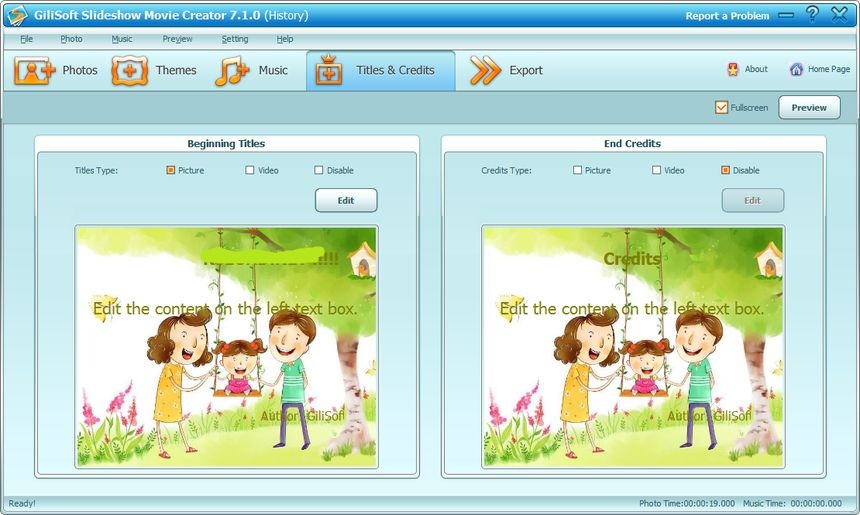Minimize the GiliSoft window
860x515 pixels.
(x=786, y=15)
